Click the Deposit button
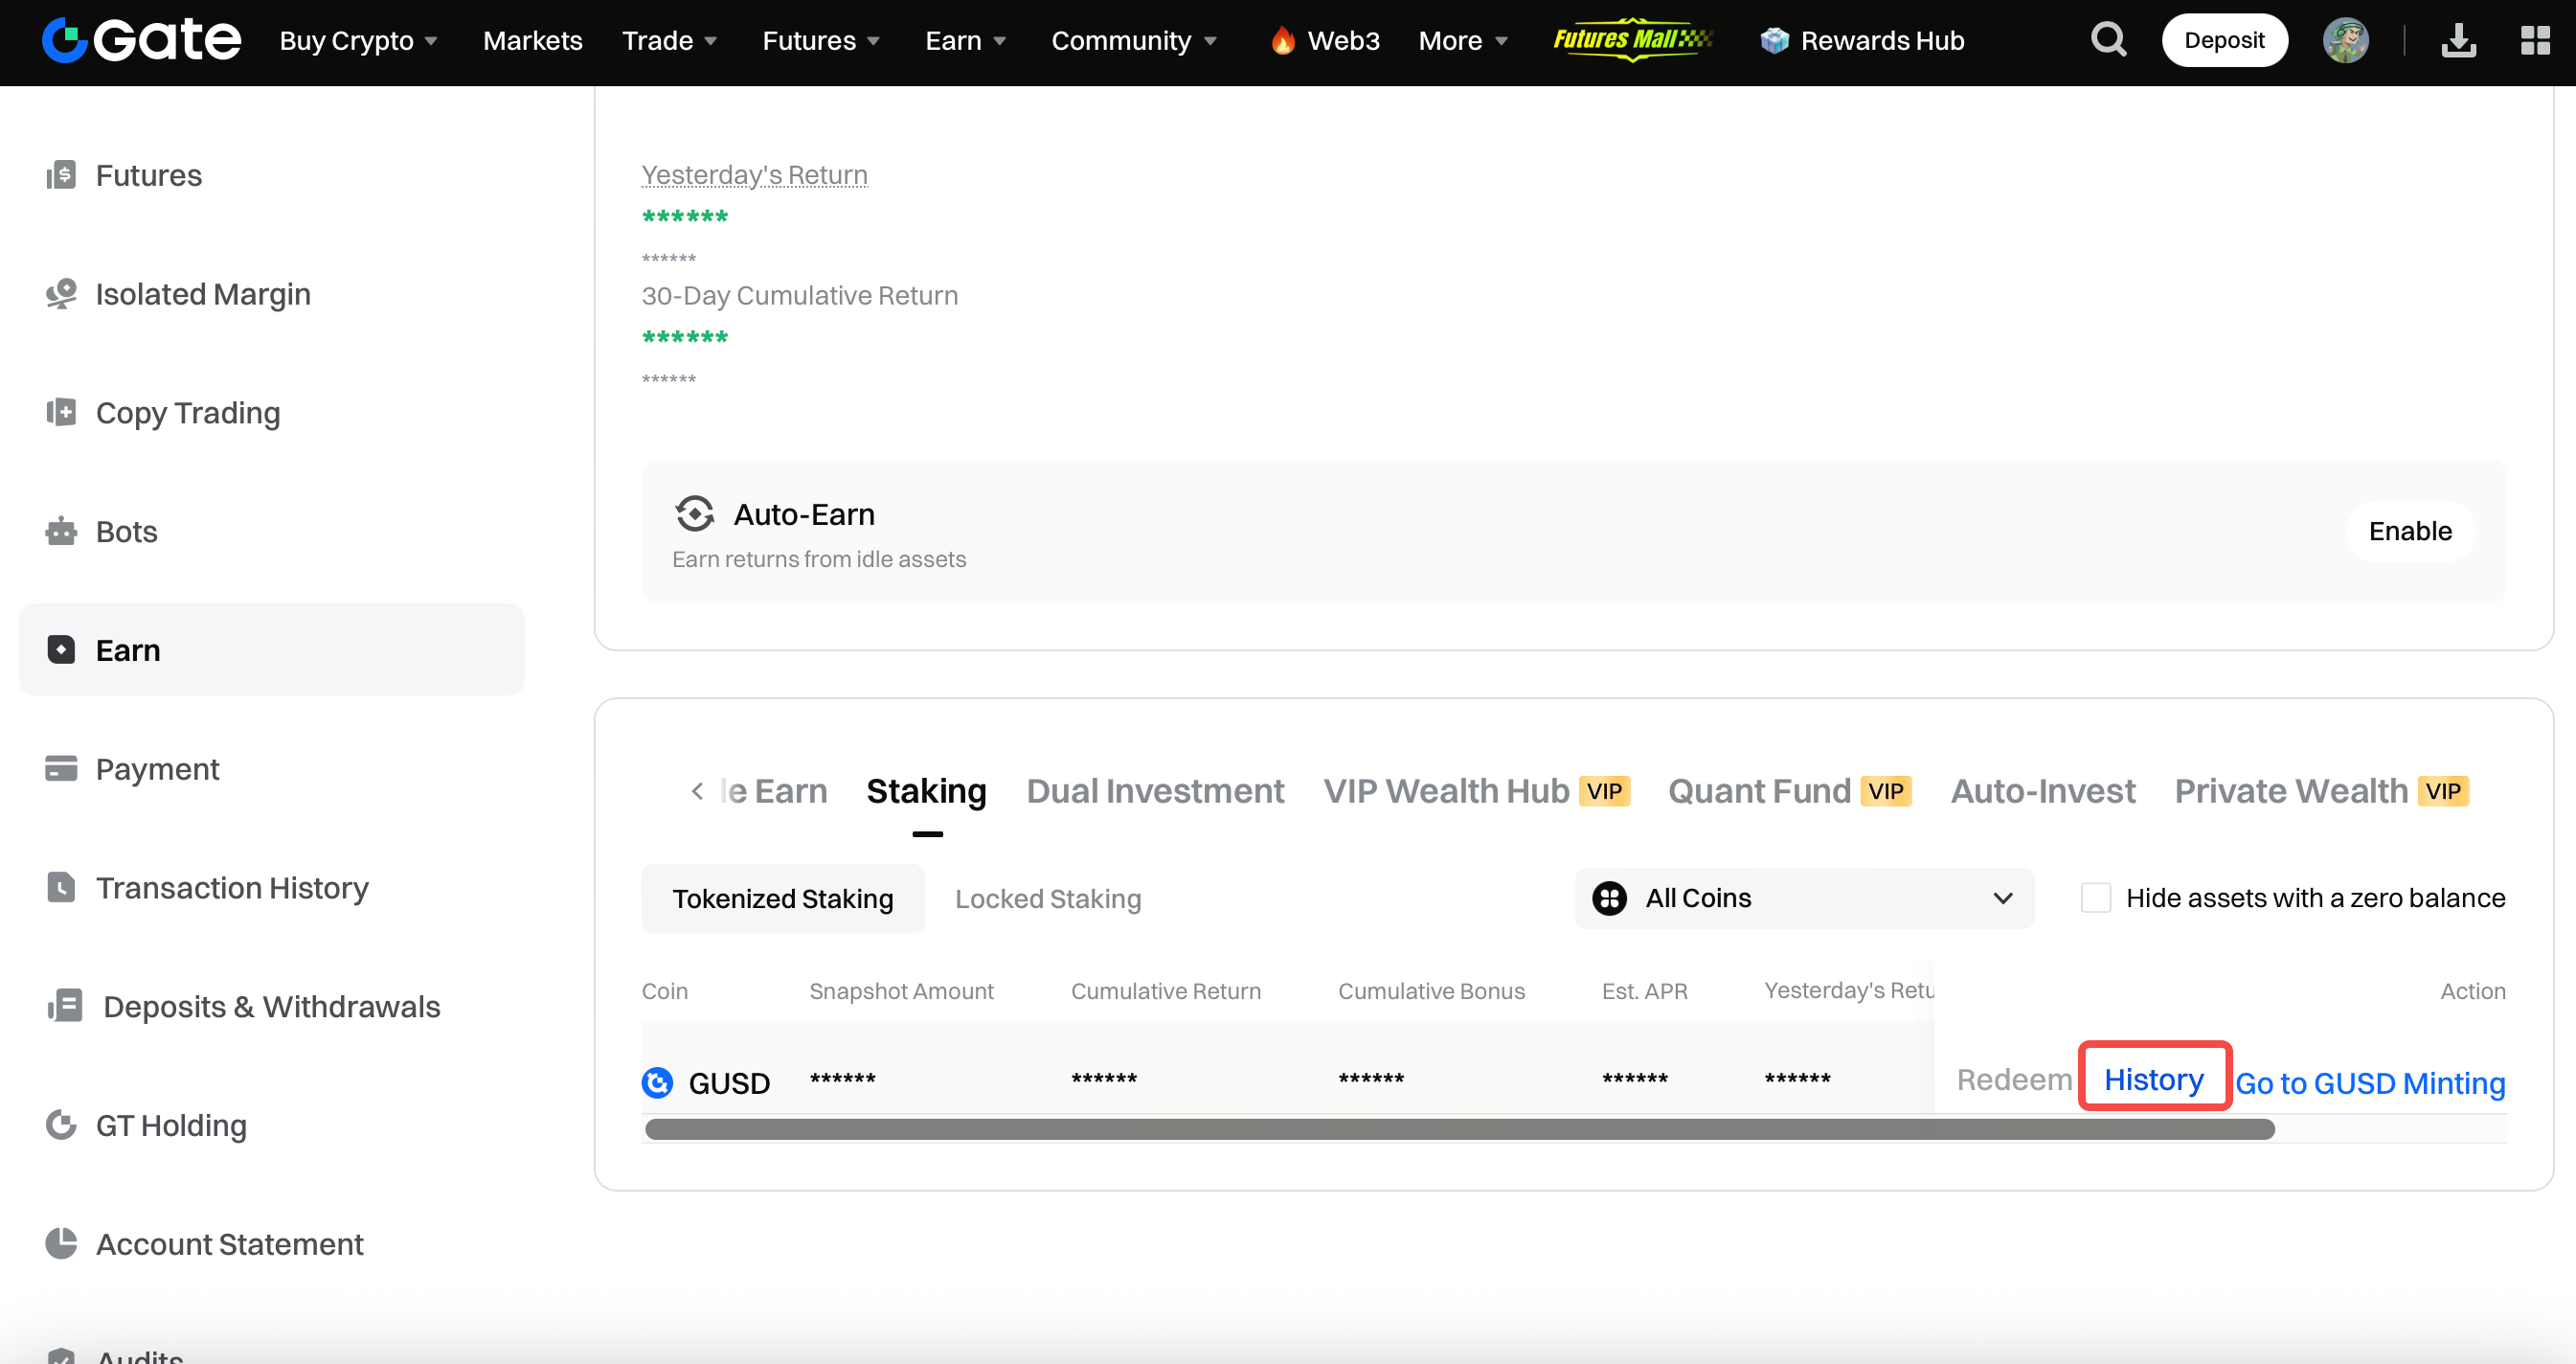Image resolution: width=2576 pixels, height=1364 pixels. click(2223, 40)
